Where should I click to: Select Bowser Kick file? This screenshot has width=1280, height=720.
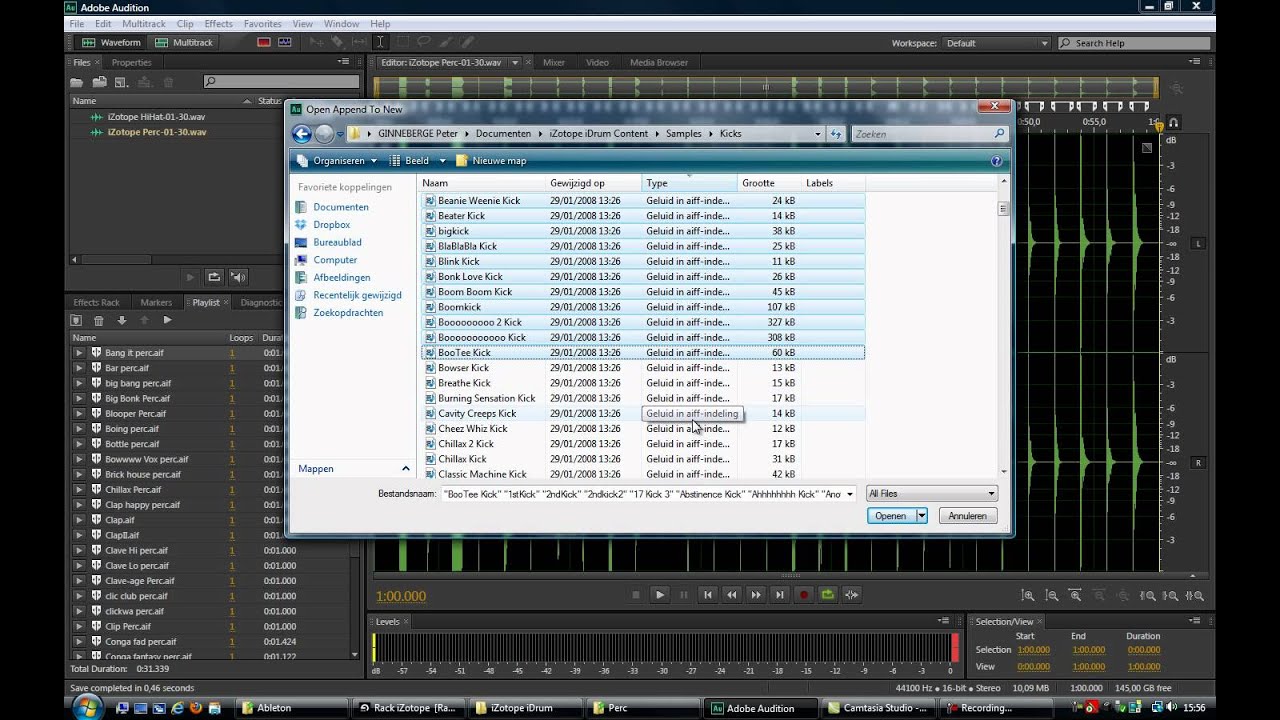coord(463,368)
